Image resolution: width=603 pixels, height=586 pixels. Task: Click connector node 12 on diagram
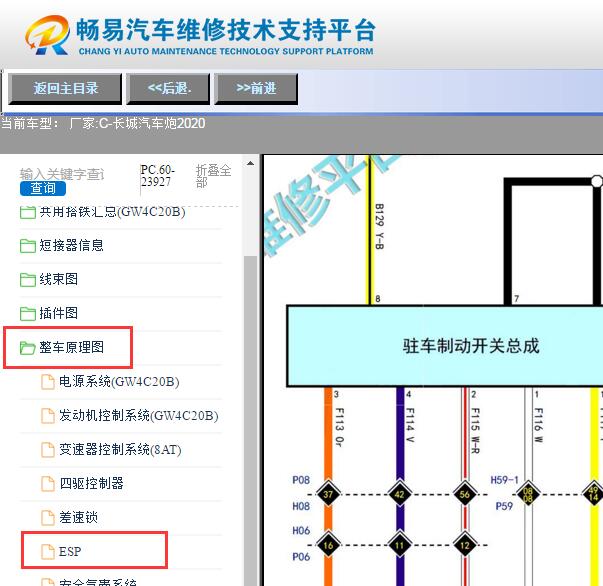coord(465,545)
